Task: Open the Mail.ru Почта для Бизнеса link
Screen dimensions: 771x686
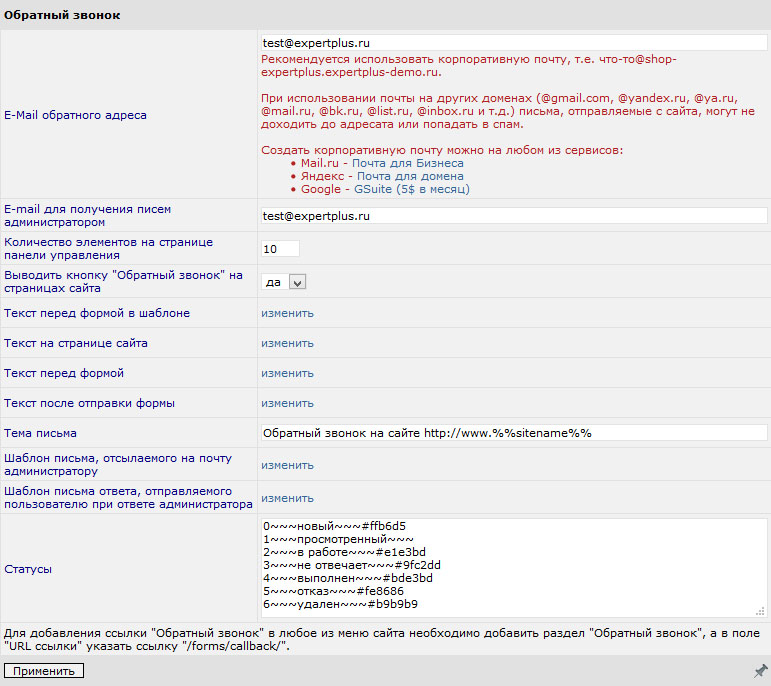Action: point(408,163)
